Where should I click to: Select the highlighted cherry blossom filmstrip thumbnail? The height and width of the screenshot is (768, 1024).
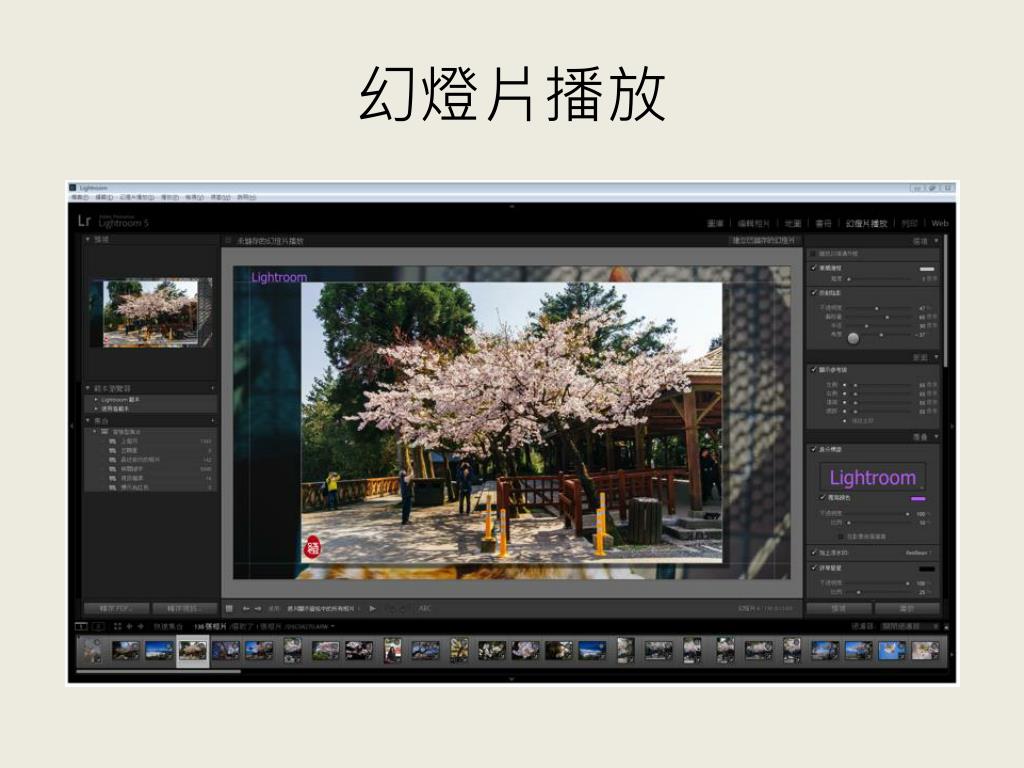tap(193, 650)
